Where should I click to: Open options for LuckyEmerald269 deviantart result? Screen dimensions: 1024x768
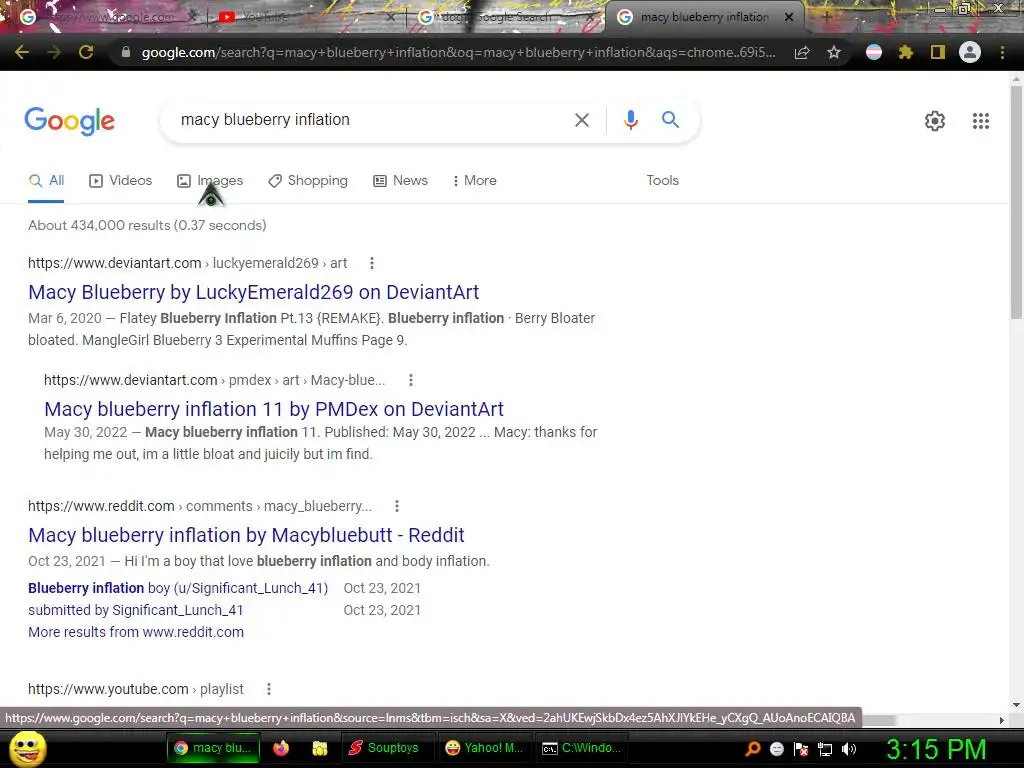tap(372, 263)
